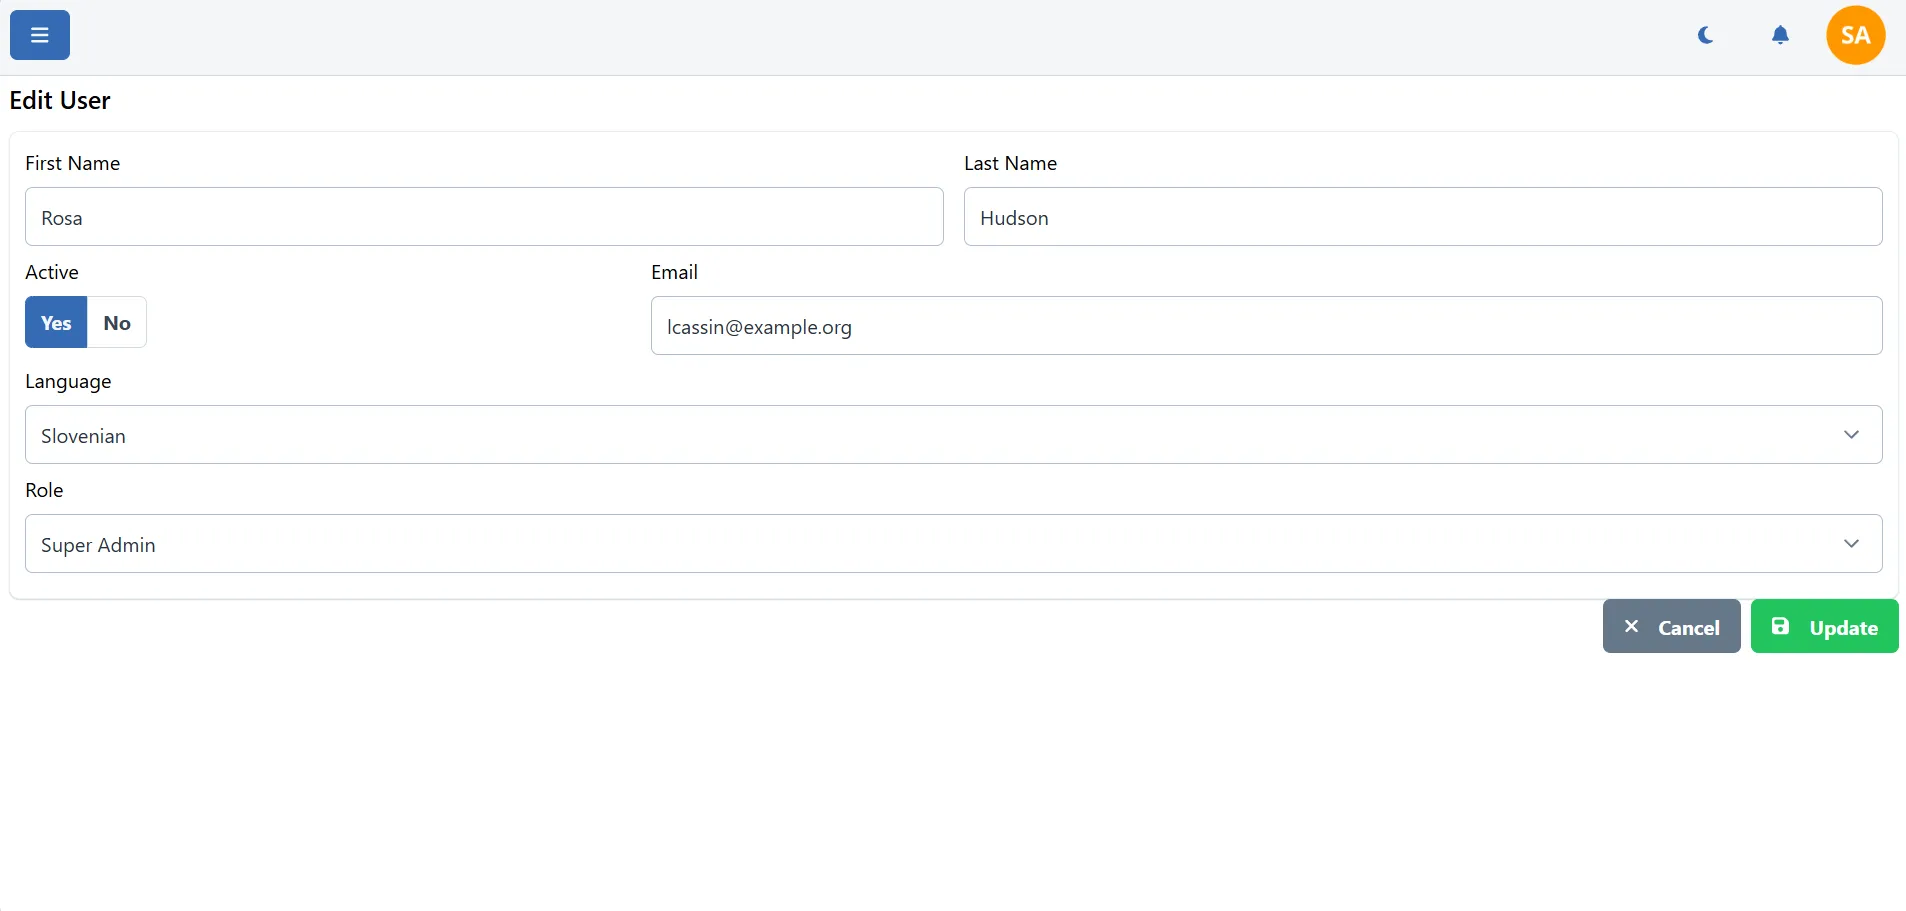Open the Language dropdown showing Slovenian
The width and height of the screenshot is (1906, 911).
coord(930,434)
